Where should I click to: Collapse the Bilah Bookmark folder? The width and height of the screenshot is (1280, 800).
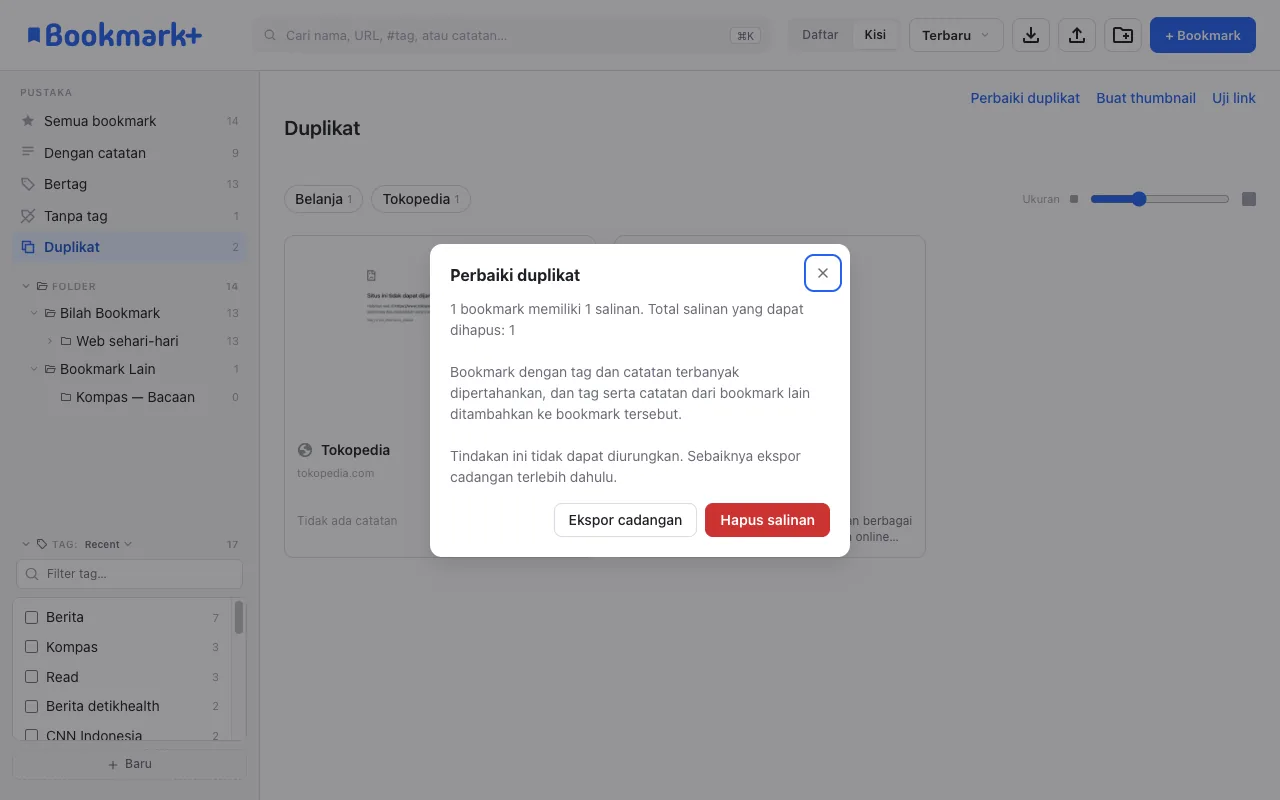click(34, 313)
